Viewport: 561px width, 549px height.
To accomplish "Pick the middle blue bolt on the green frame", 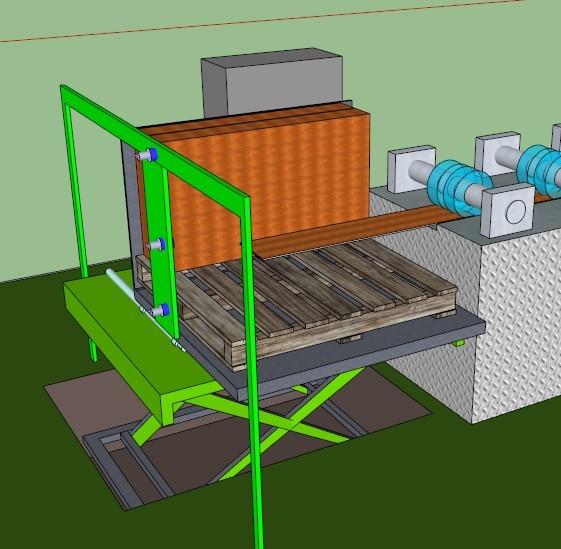I will (157, 245).
